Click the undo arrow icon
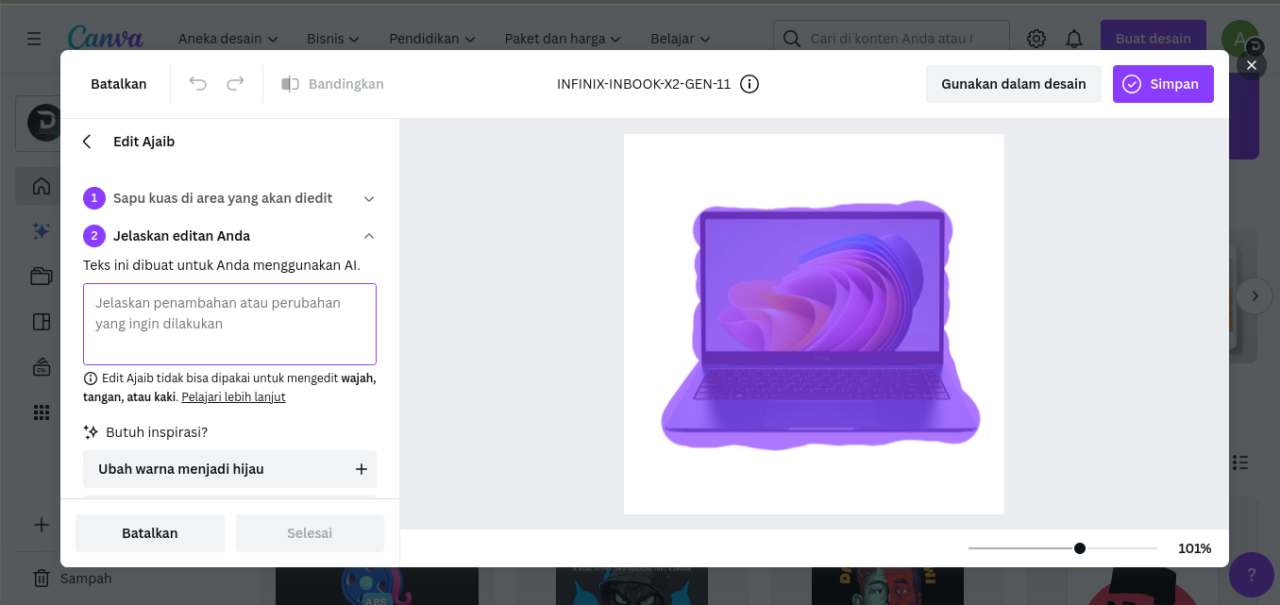Image resolution: width=1280 pixels, height=605 pixels. [x=198, y=84]
